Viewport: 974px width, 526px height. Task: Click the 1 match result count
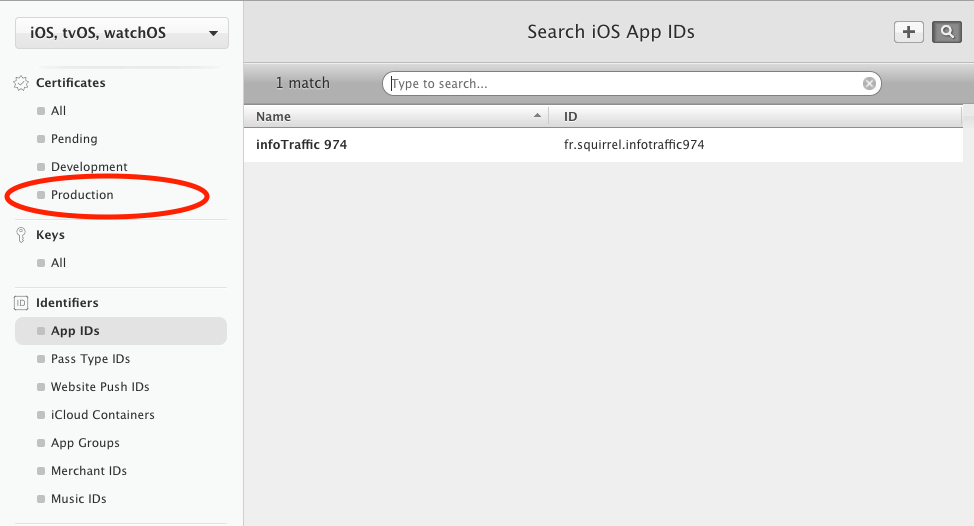click(303, 83)
